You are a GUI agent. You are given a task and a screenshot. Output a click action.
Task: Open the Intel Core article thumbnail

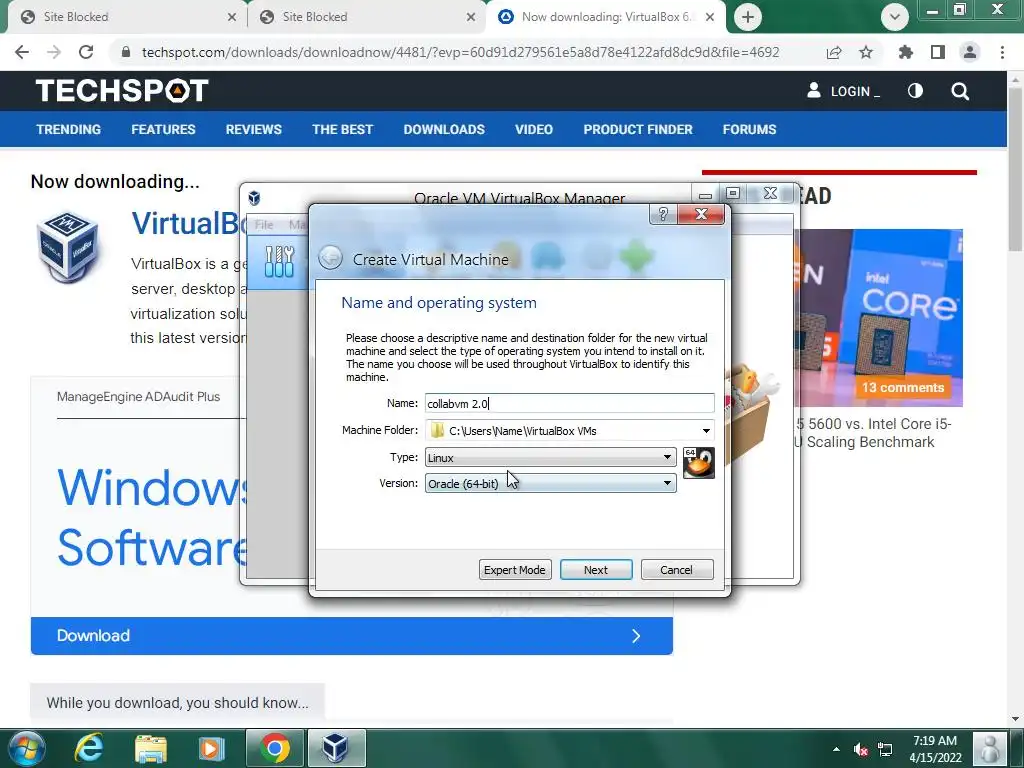tap(878, 317)
